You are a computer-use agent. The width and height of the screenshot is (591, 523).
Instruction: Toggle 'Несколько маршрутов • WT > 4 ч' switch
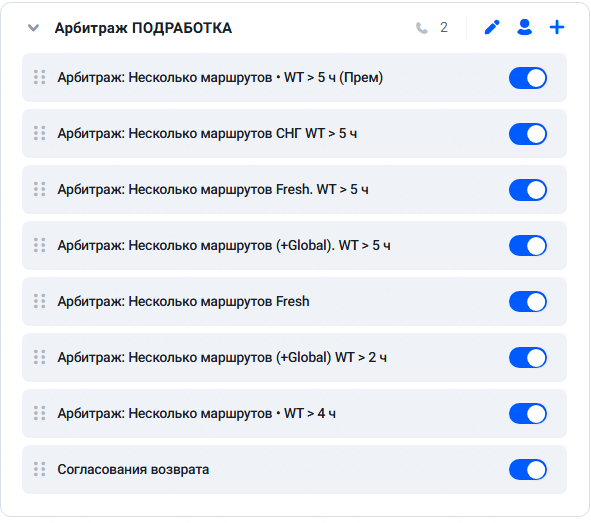(x=528, y=414)
